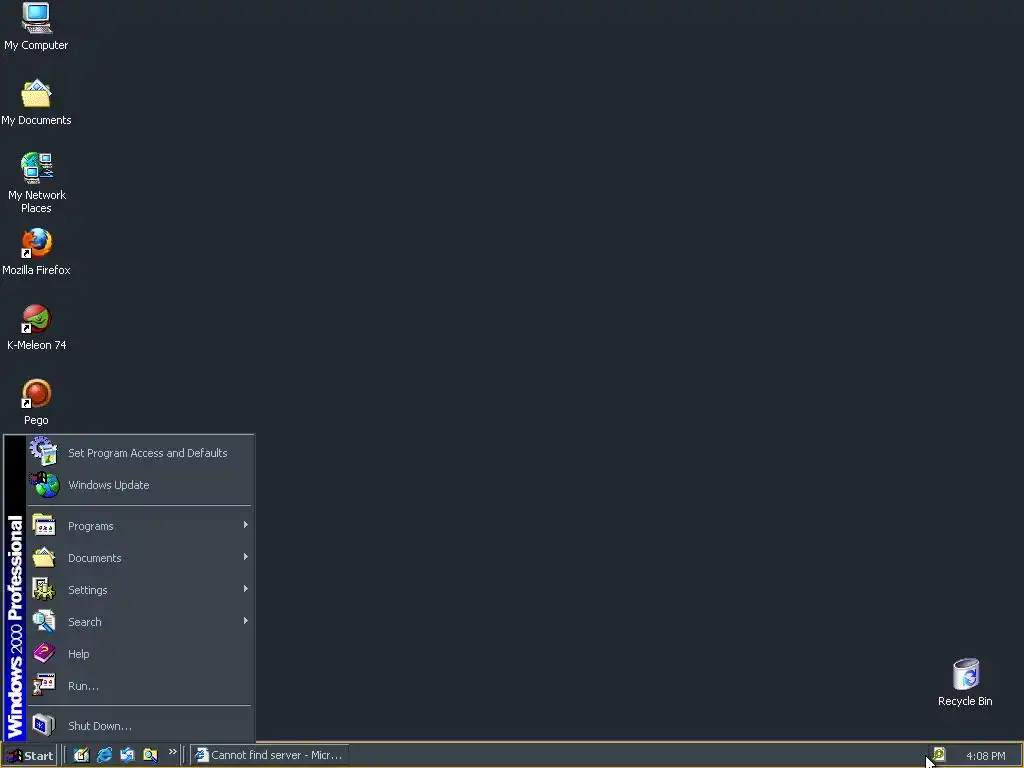Image resolution: width=1024 pixels, height=768 pixels.
Task: Expand the Settings submenu
Action: click(x=139, y=590)
